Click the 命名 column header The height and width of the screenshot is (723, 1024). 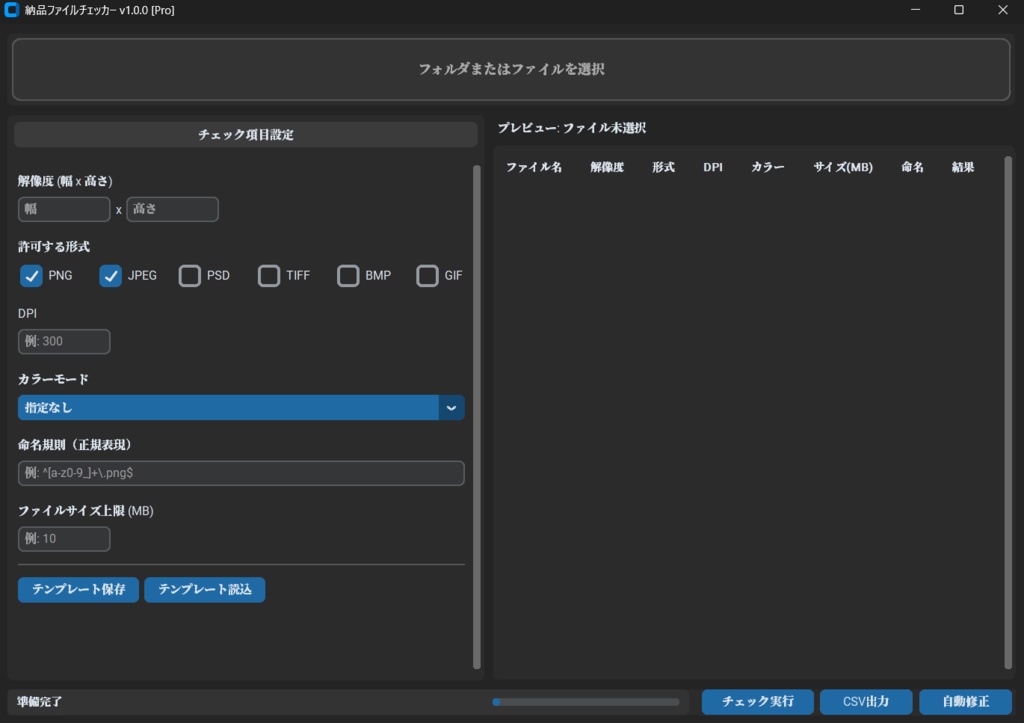(x=912, y=167)
